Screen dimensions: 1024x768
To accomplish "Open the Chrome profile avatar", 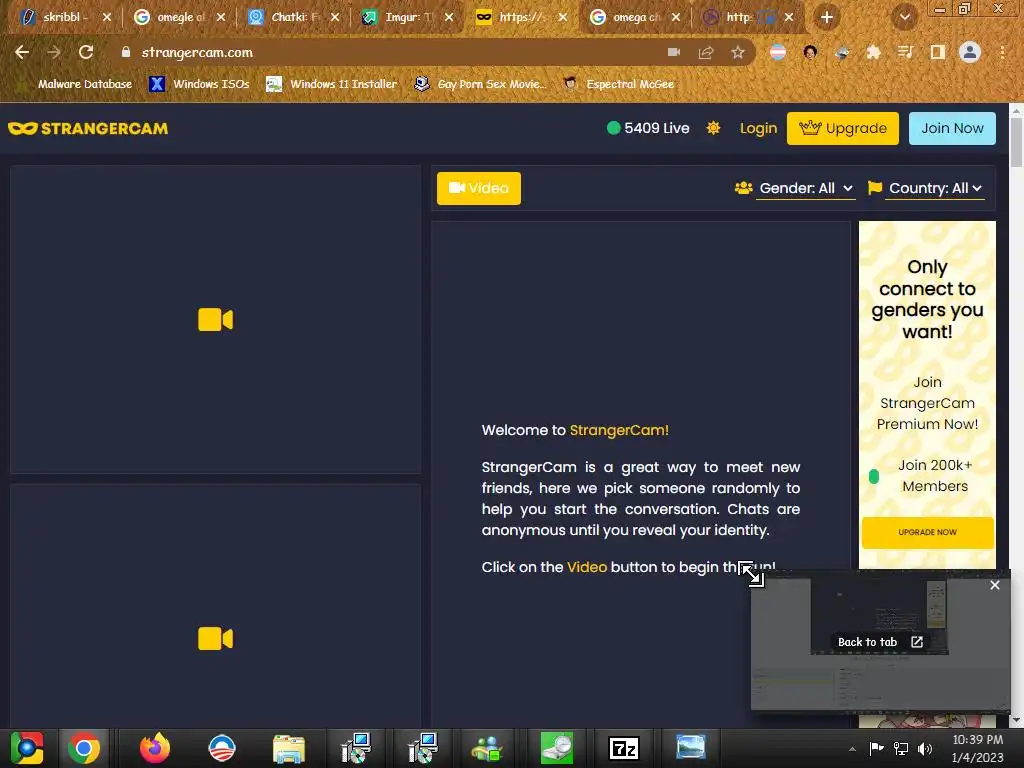I will (970, 52).
